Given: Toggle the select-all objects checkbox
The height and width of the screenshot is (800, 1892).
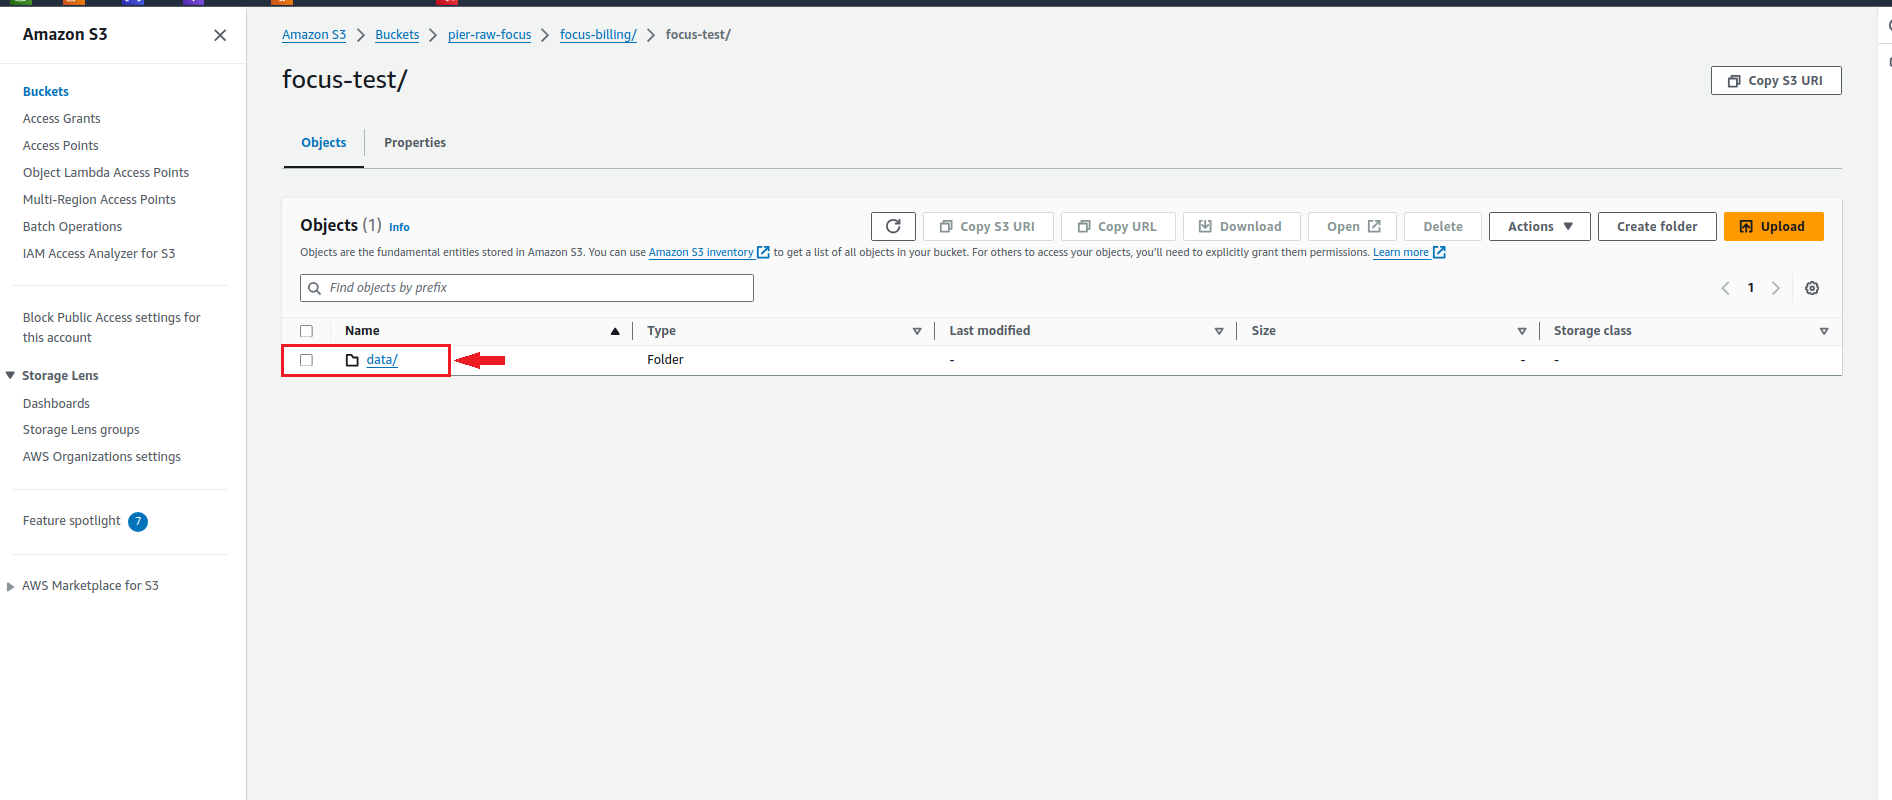Looking at the screenshot, I should click(x=307, y=331).
